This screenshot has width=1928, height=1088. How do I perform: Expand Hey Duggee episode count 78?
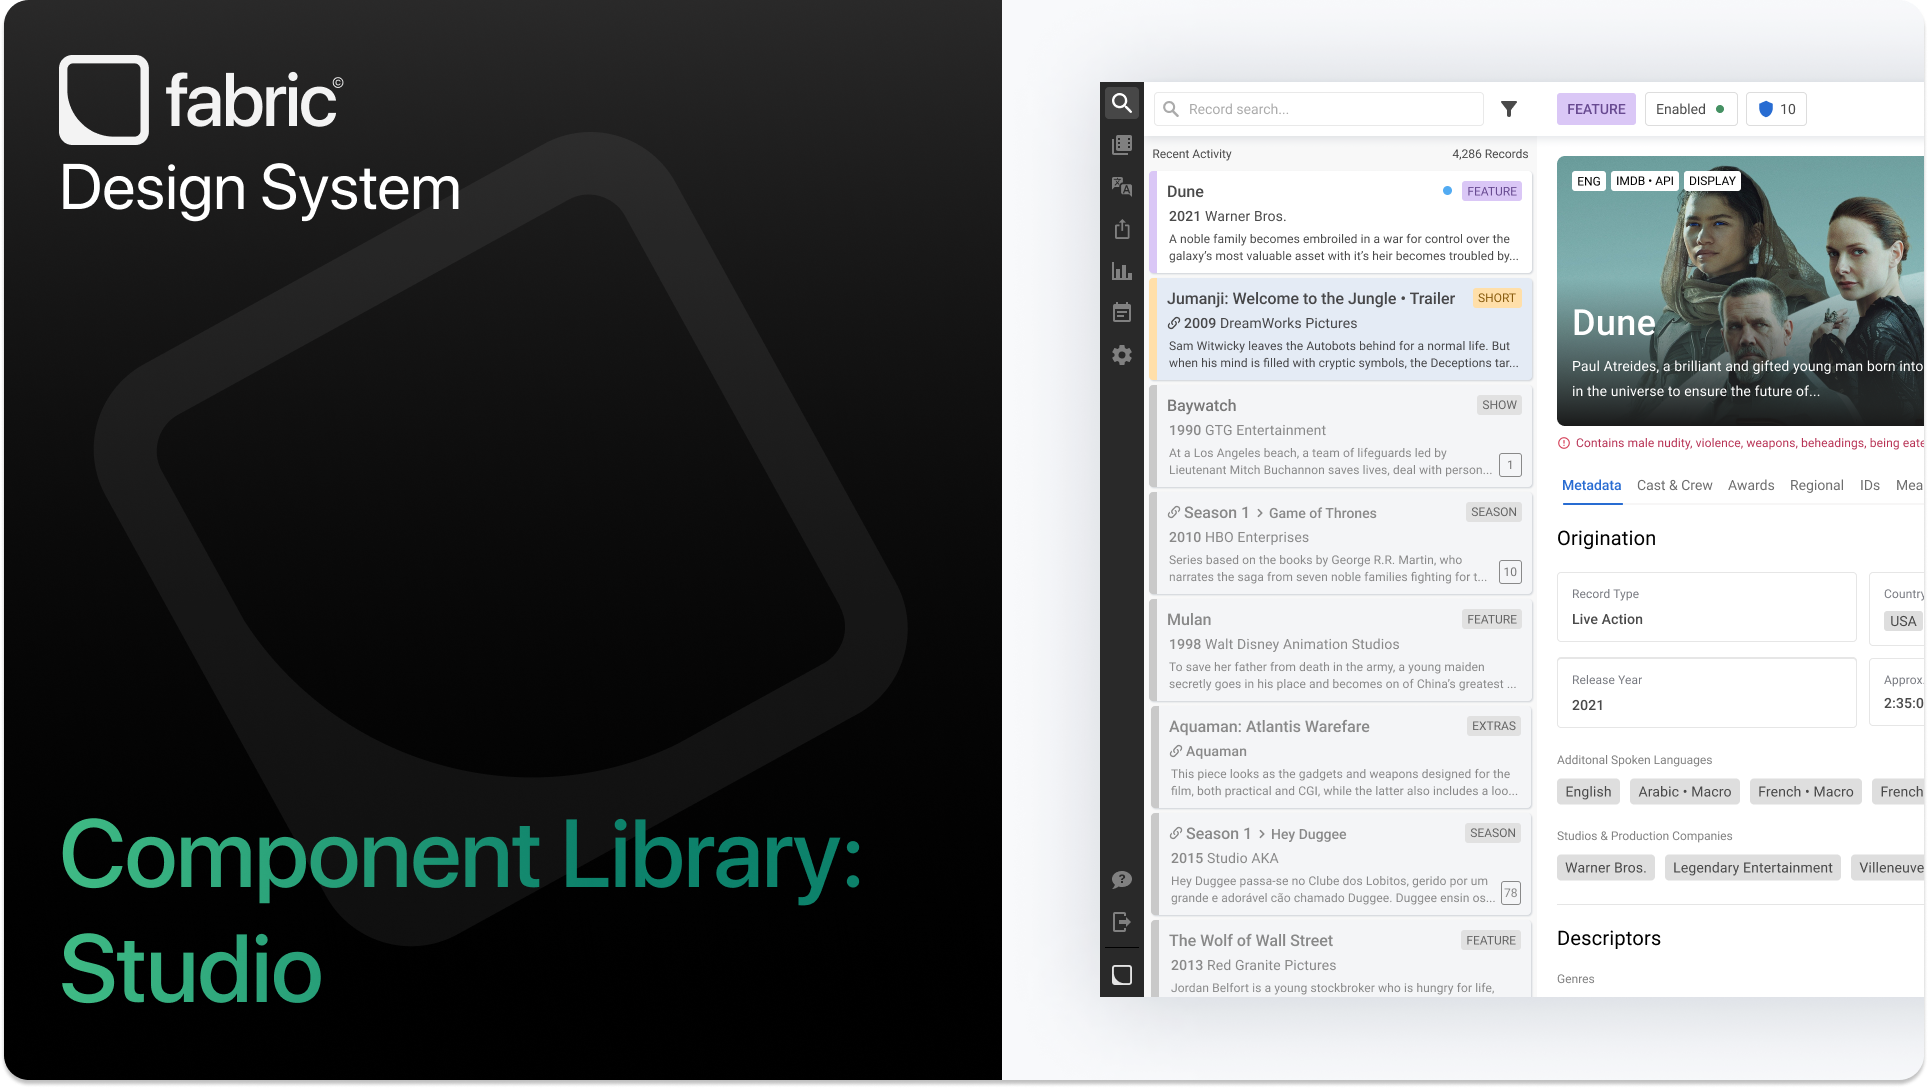tap(1510, 893)
